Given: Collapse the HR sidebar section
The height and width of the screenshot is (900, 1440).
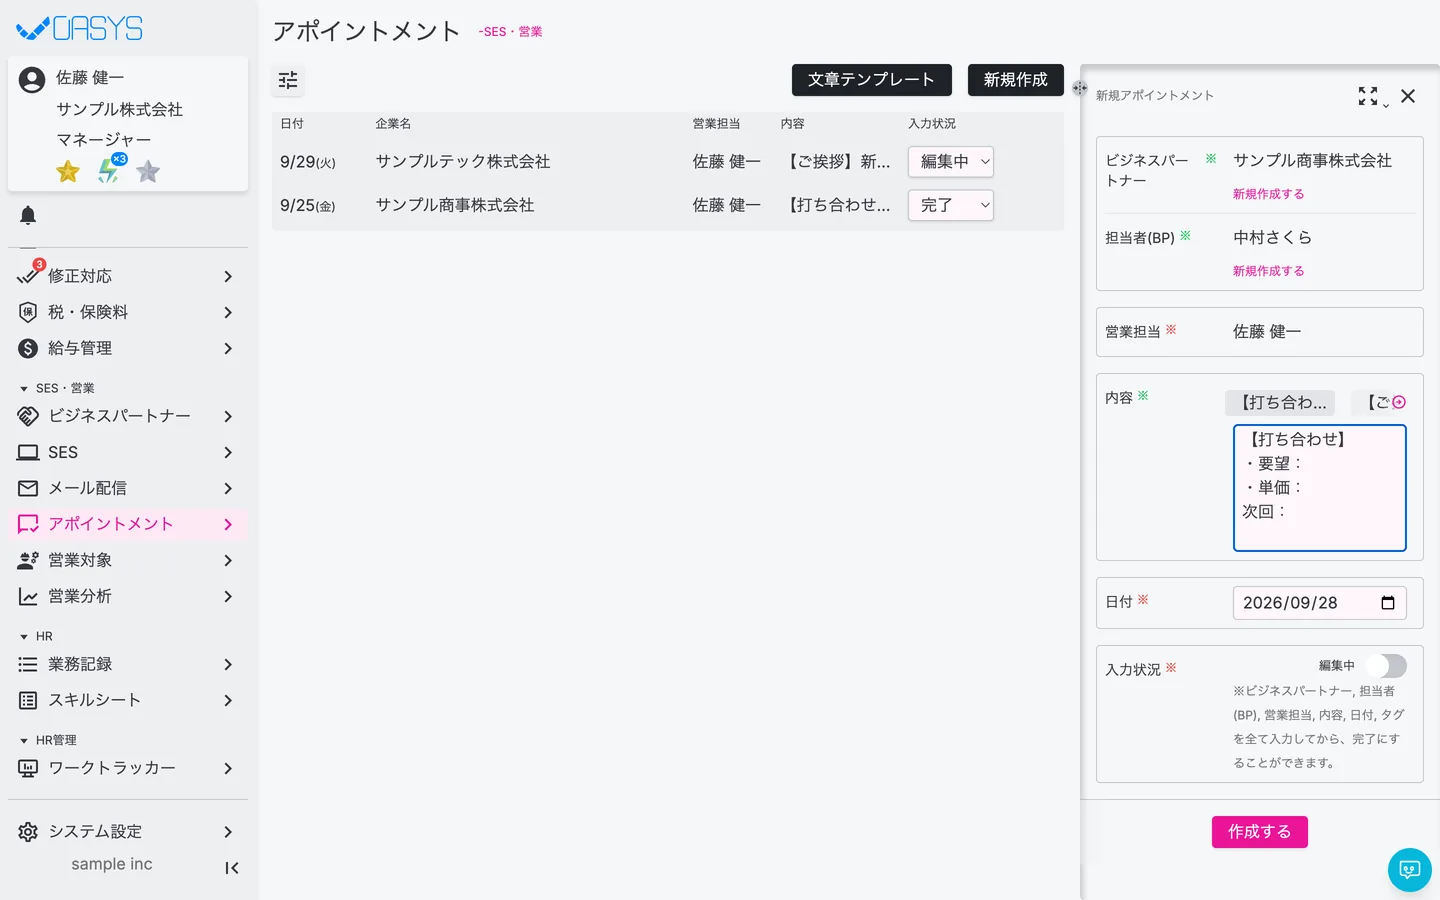Looking at the screenshot, I should point(36,636).
